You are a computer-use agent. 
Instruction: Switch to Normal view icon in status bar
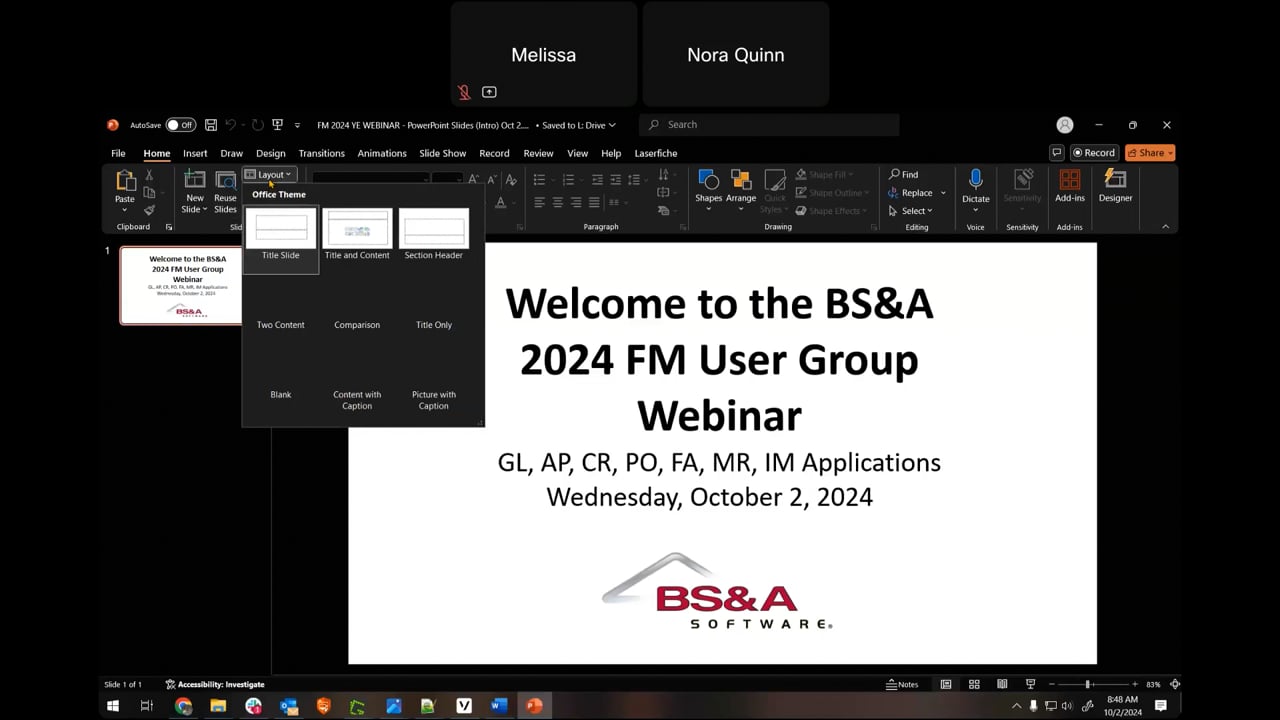coord(945,684)
